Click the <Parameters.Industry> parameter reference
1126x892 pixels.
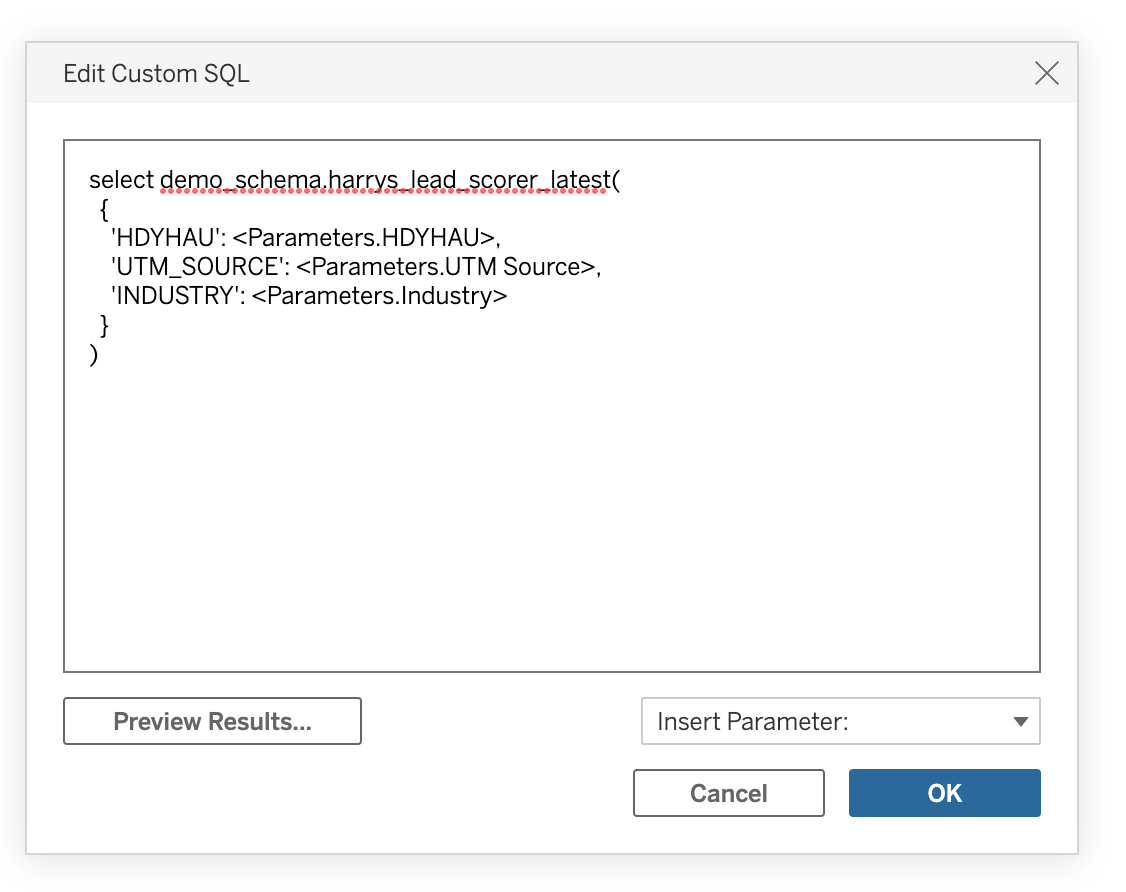(x=379, y=296)
